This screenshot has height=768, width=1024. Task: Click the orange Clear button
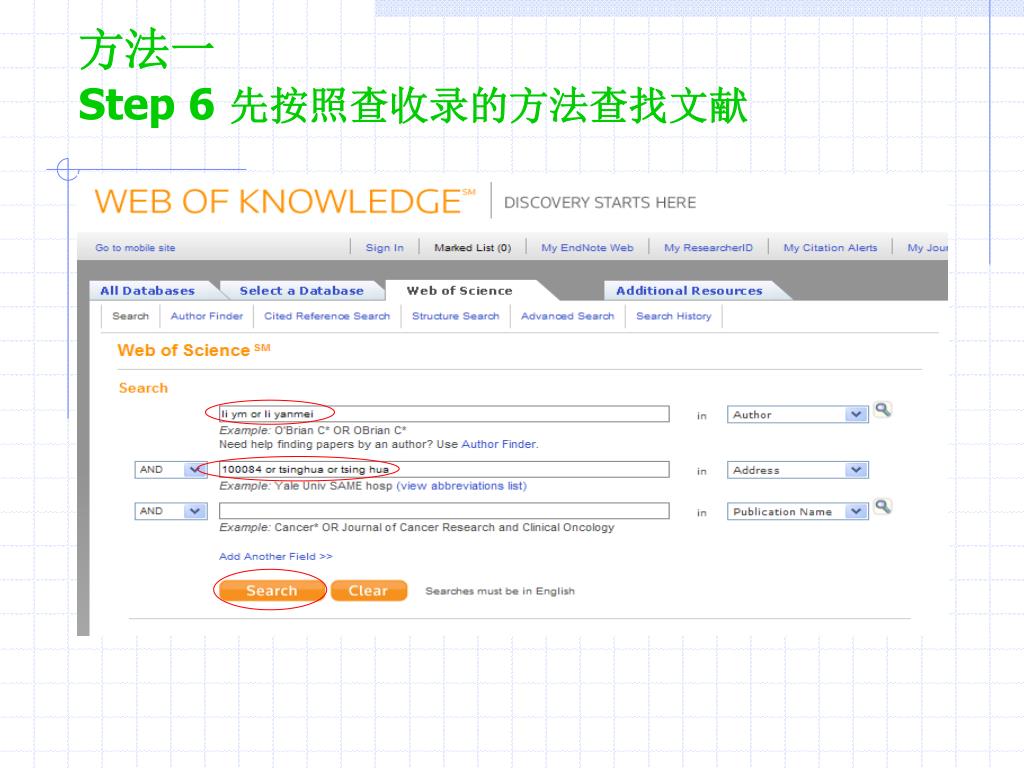368,590
